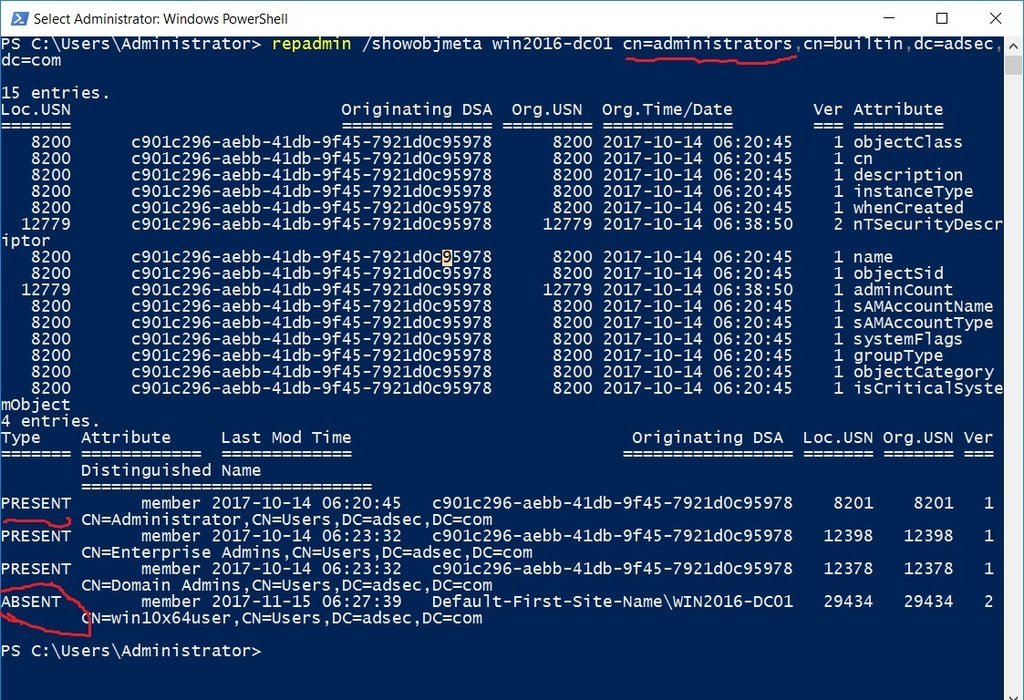
Task: Click the 'sAMAccountType' attribute
Action: pyautogui.click(x=923, y=323)
